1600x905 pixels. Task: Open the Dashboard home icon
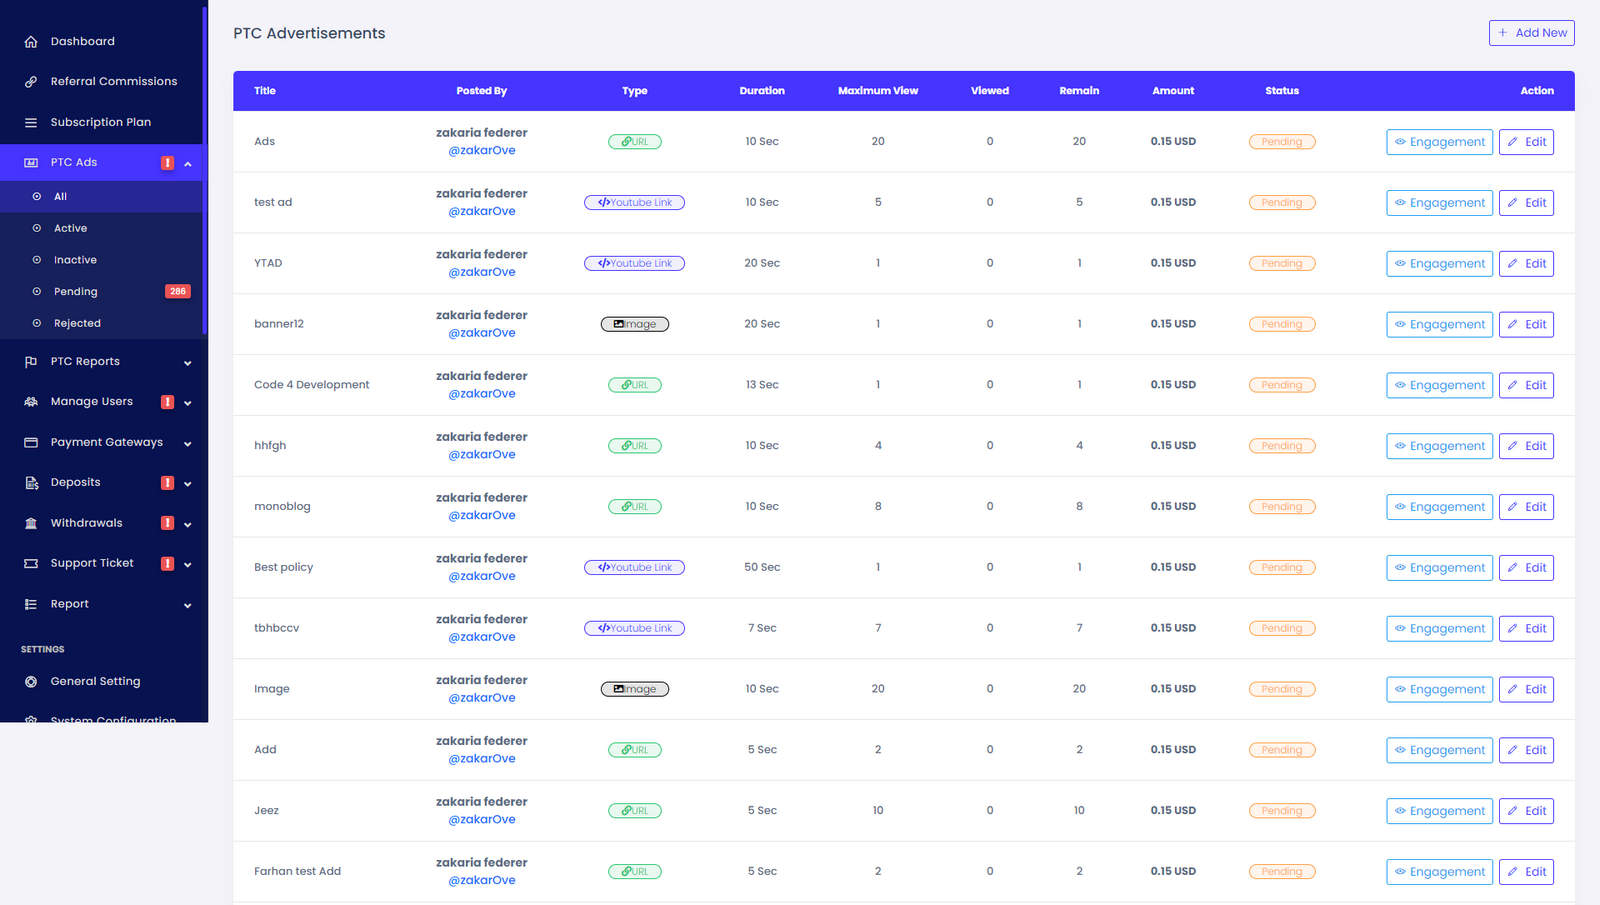click(31, 42)
